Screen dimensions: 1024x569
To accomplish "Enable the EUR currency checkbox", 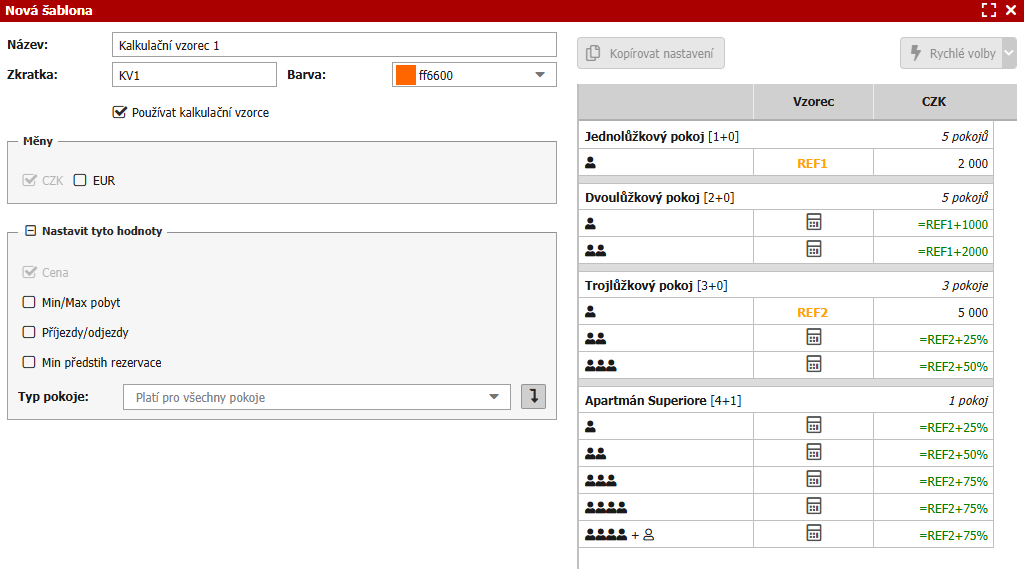I will point(80,181).
